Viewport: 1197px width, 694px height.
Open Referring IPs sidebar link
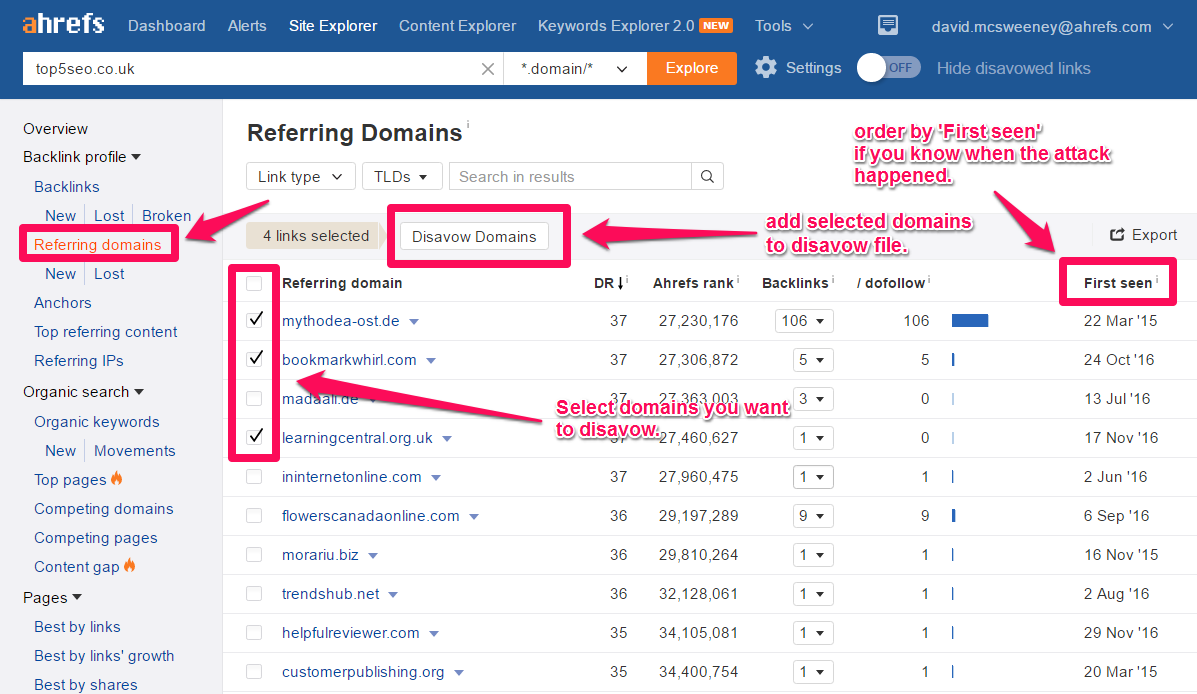coord(79,360)
